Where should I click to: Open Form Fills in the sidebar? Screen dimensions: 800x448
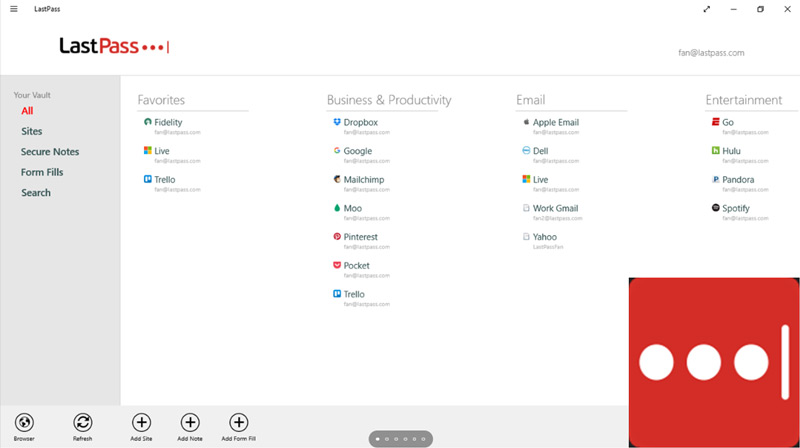(x=42, y=172)
